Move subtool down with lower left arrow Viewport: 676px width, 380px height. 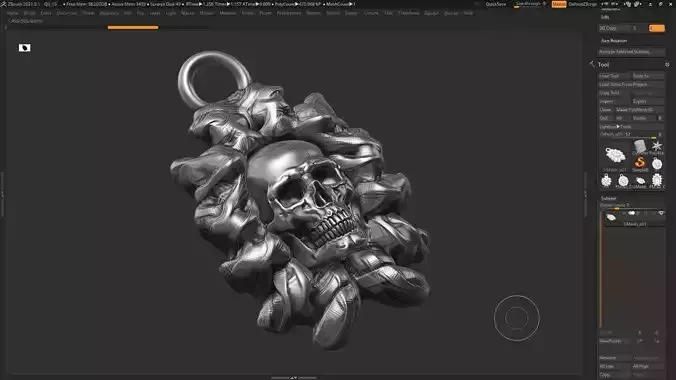click(639, 341)
